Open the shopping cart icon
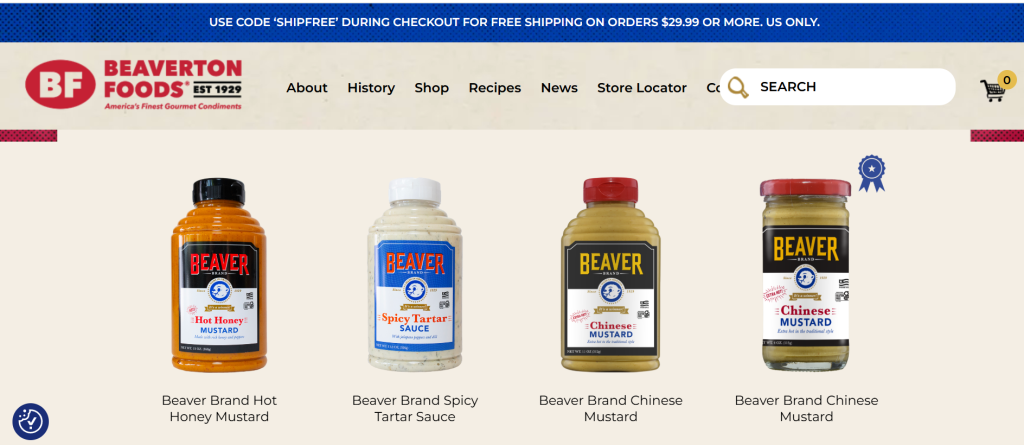This screenshot has height=445, width=1024. point(992,91)
